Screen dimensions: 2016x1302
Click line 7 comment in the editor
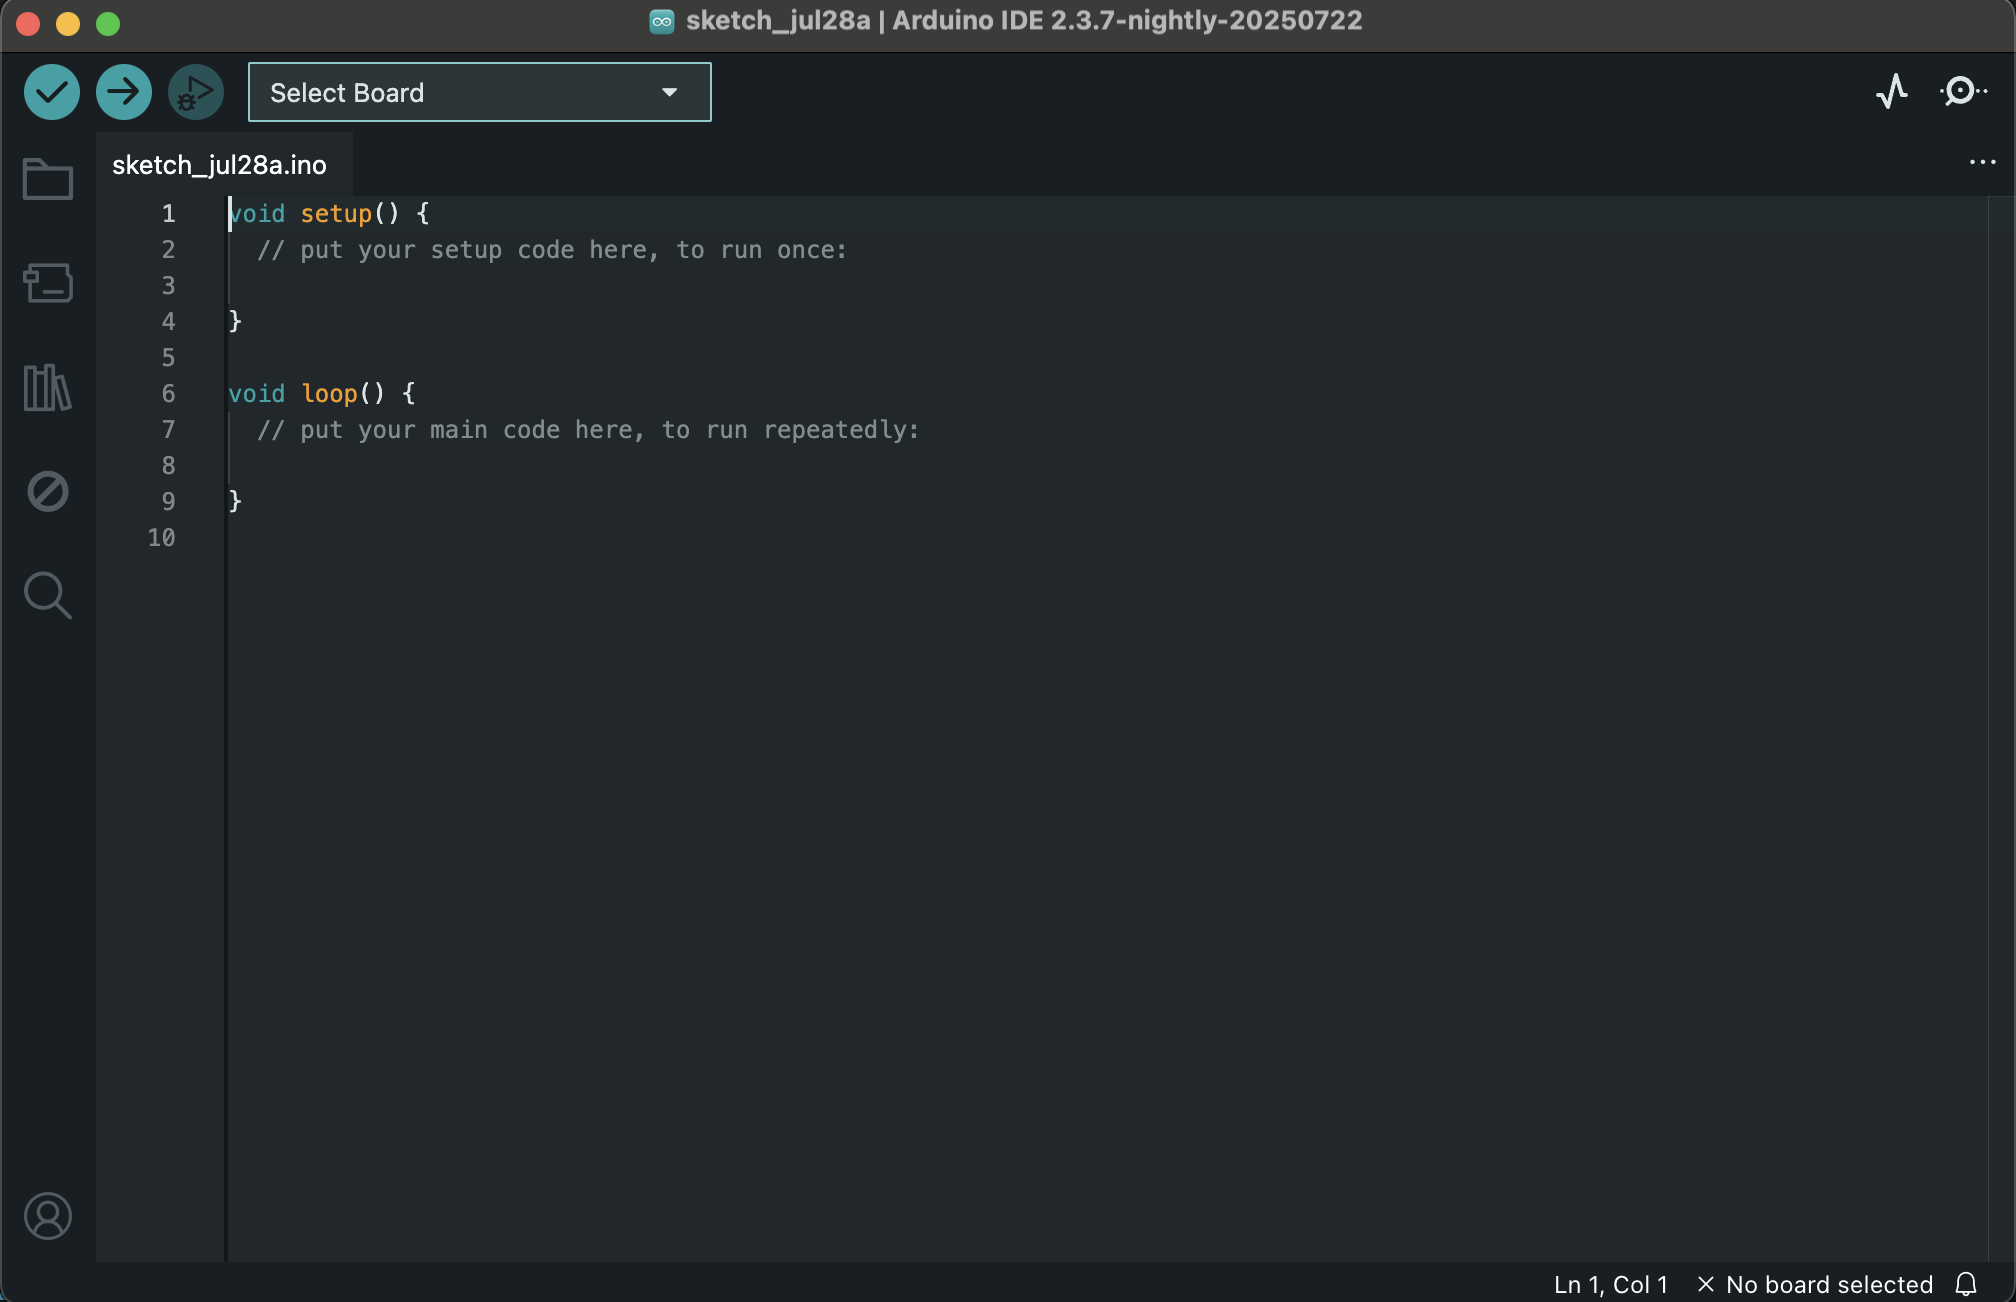pyautogui.click(x=588, y=429)
